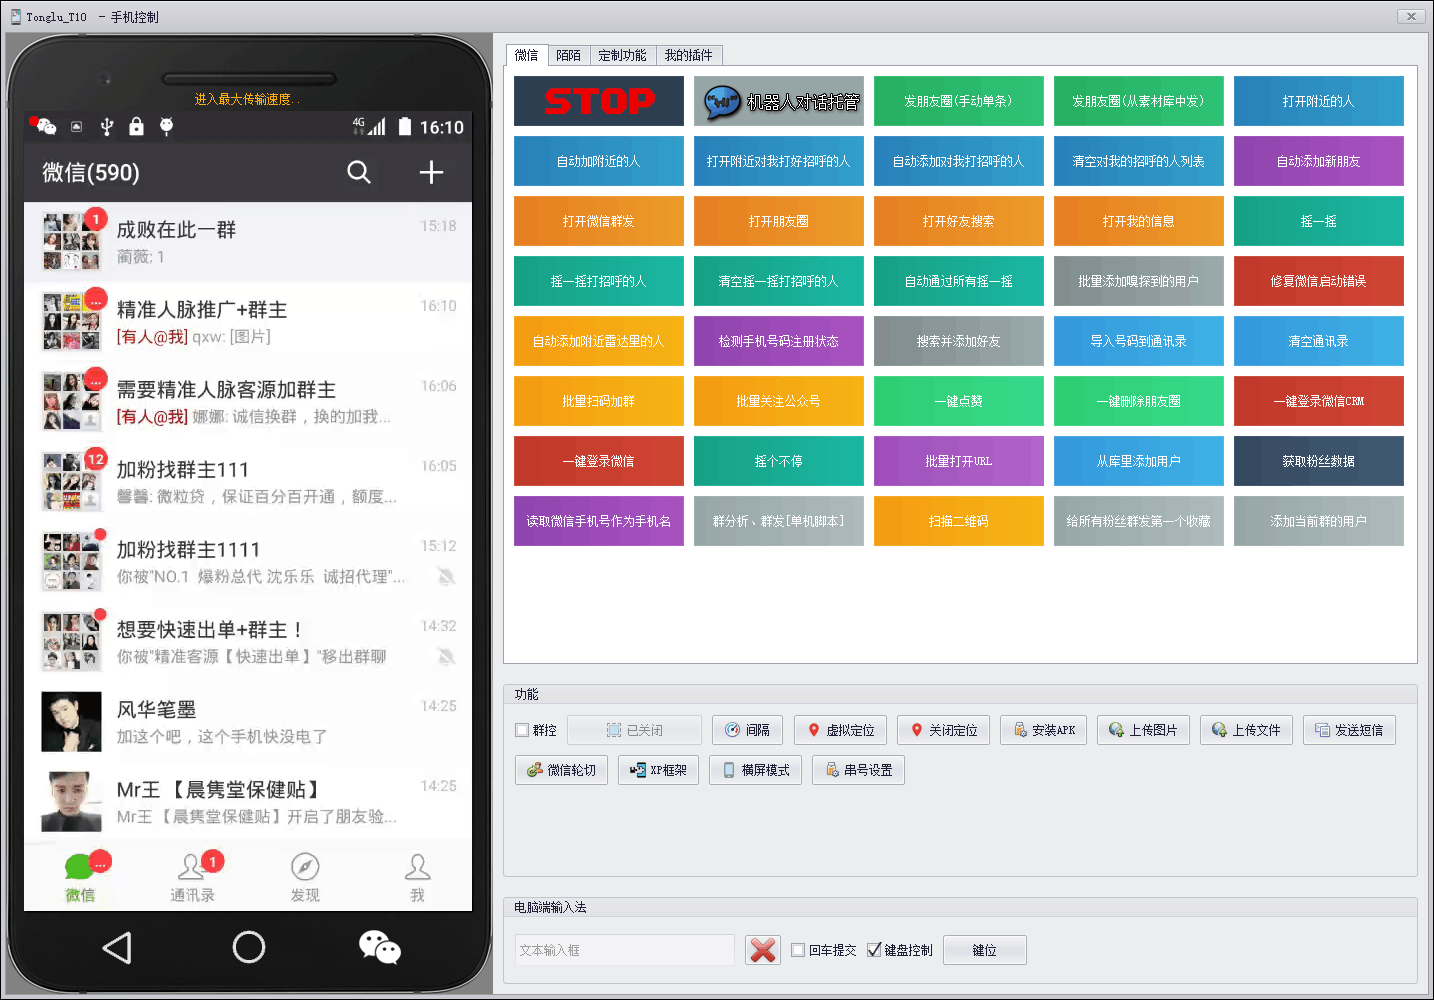
Task: Click 间隔 interval button
Action: click(x=747, y=730)
